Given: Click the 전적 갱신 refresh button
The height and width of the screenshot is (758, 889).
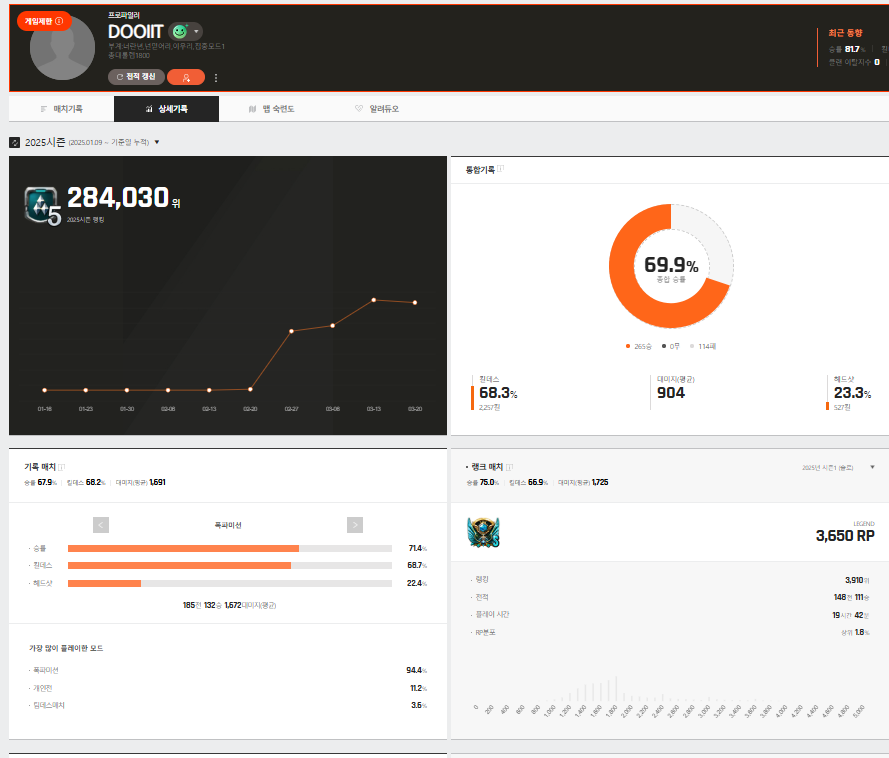Looking at the screenshot, I should pyautogui.click(x=136, y=77).
